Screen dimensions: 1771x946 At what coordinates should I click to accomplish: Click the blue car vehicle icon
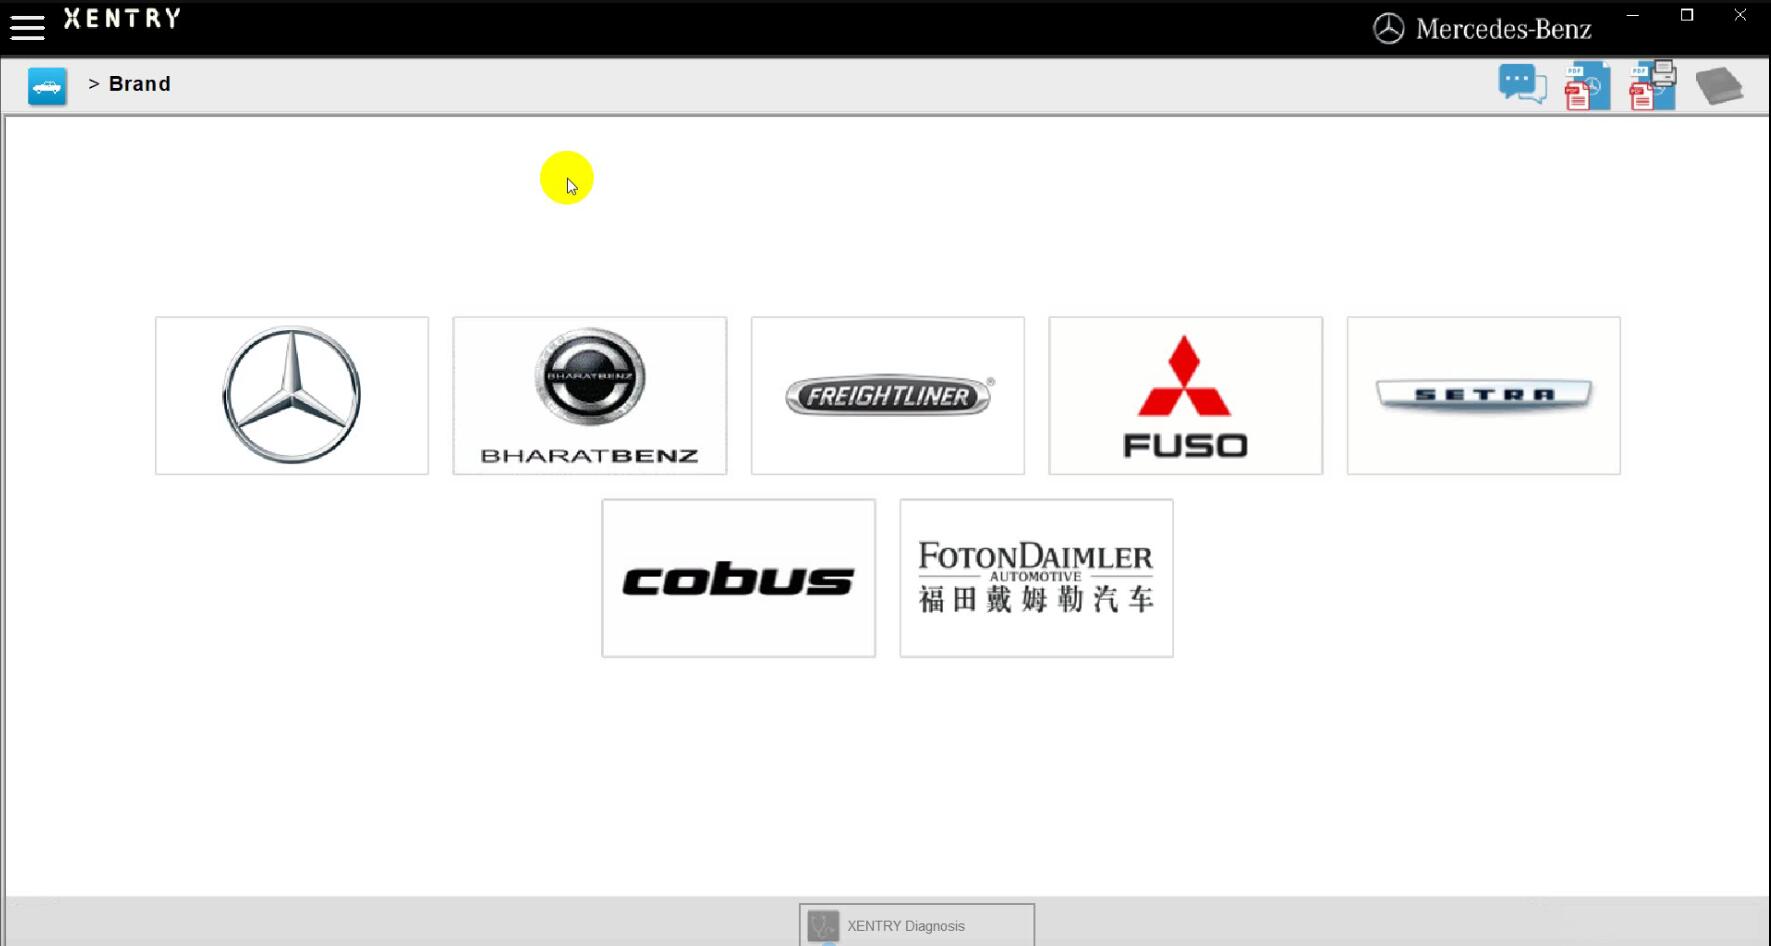(47, 87)
